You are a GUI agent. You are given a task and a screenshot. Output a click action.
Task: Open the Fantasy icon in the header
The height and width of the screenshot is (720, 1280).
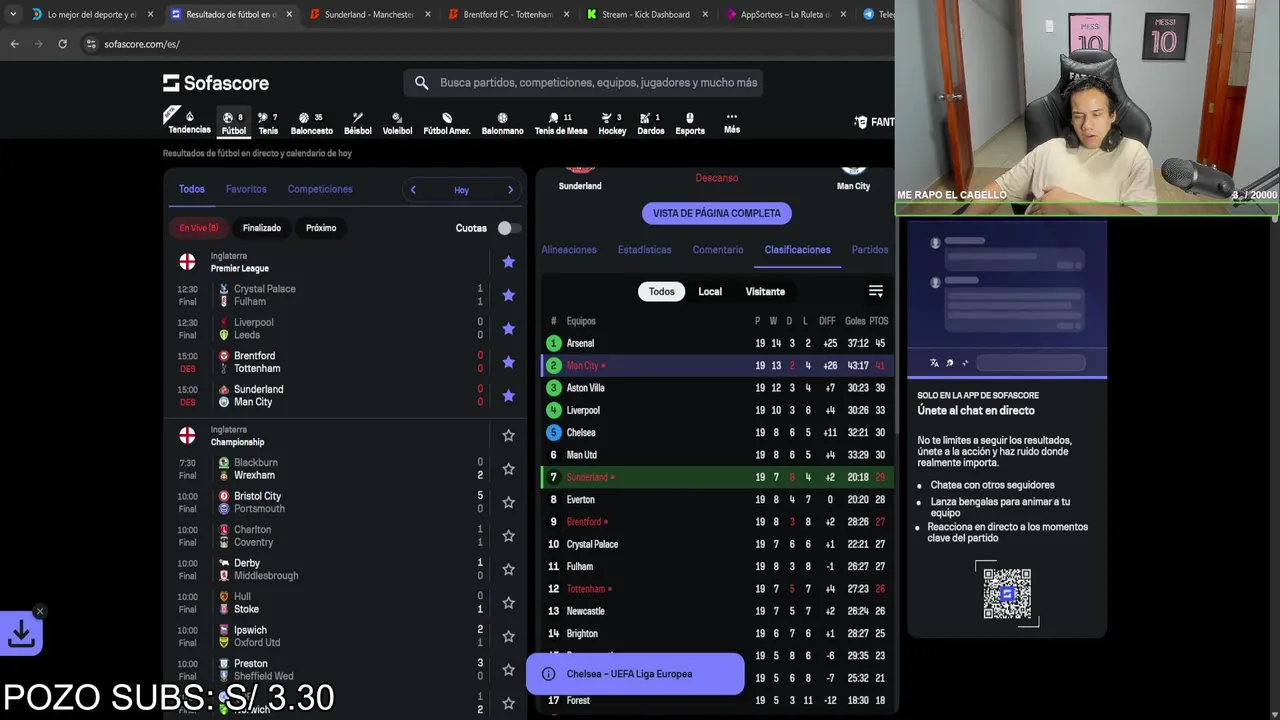(861, 122)
